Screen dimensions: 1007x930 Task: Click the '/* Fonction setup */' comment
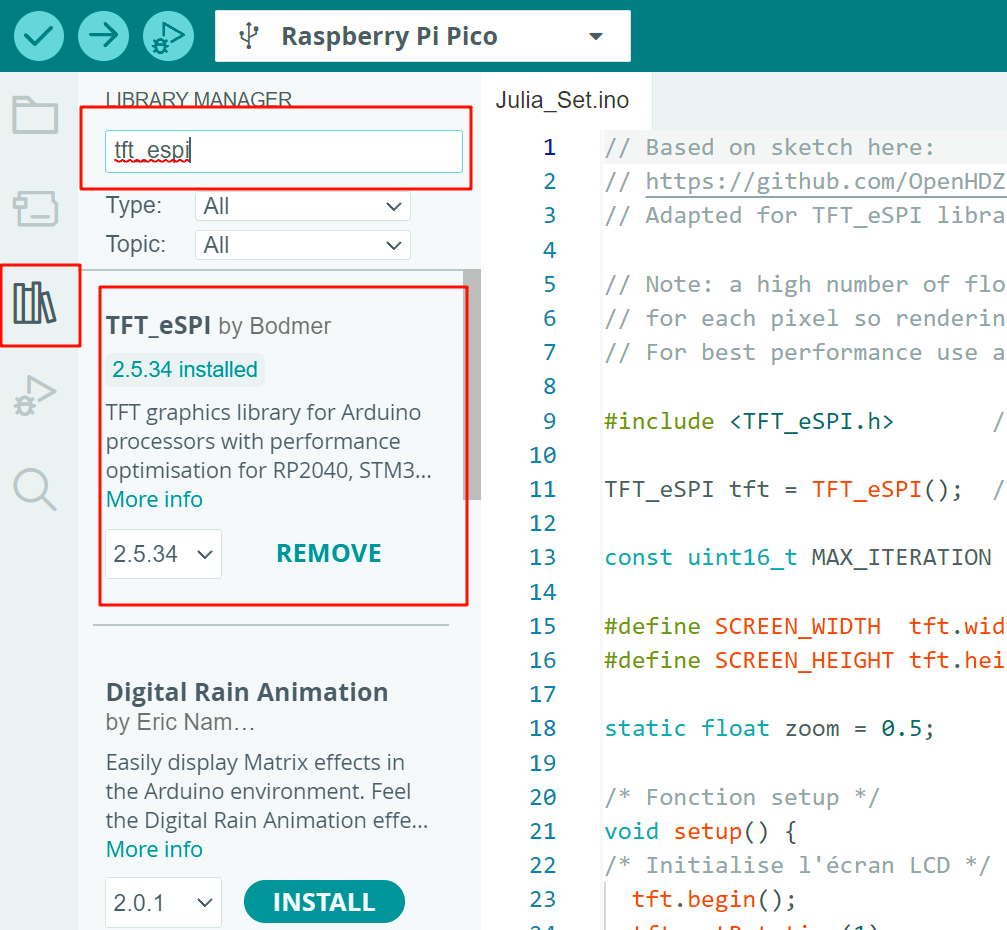(742, 797)
